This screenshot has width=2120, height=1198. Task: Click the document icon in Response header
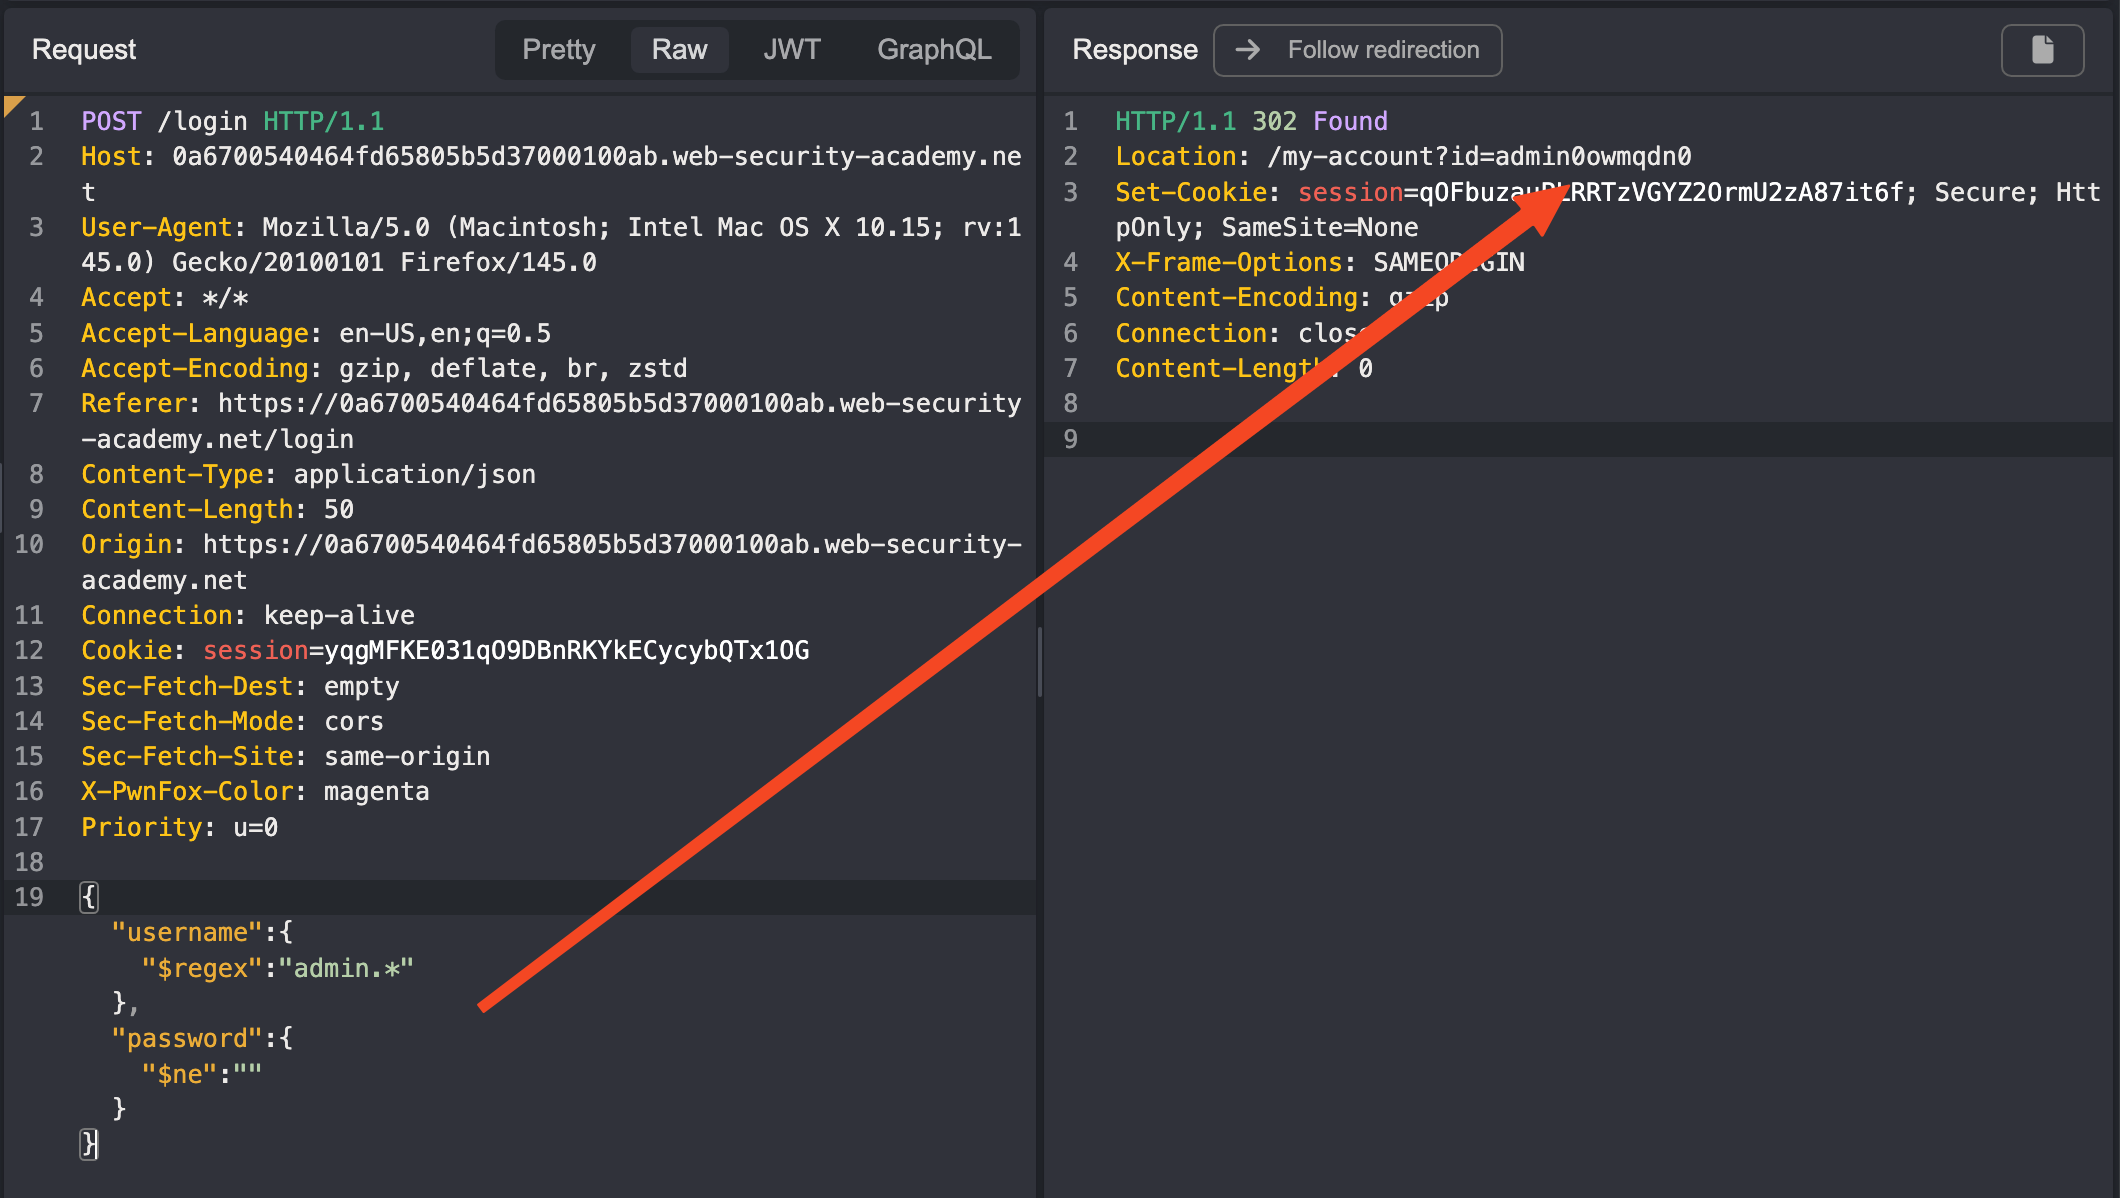pos(2042,50)
